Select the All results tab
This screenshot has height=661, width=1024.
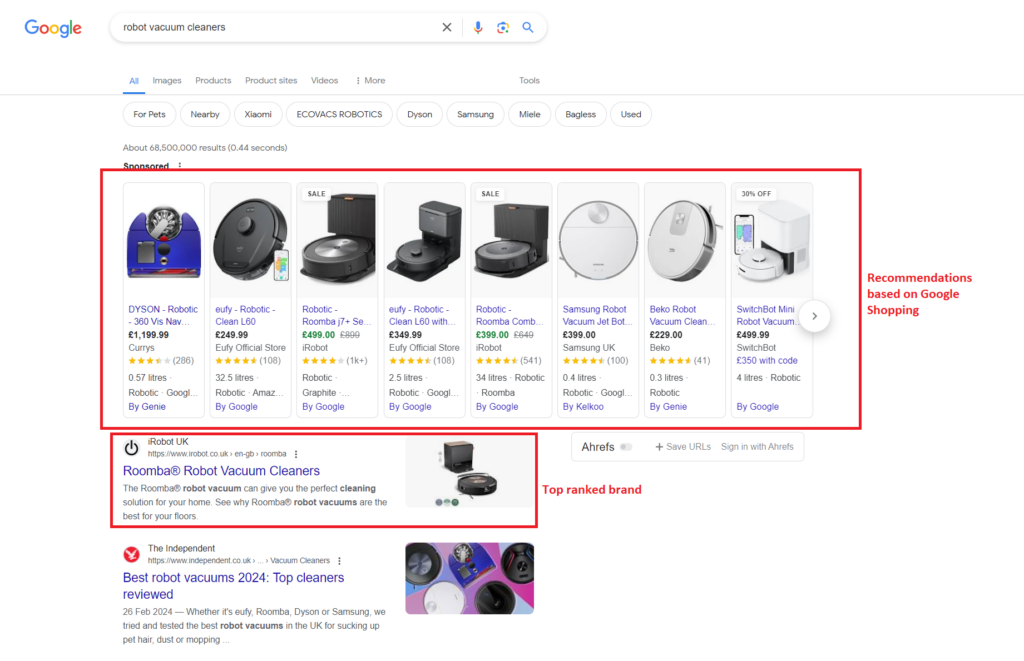(x=134, y=81)
